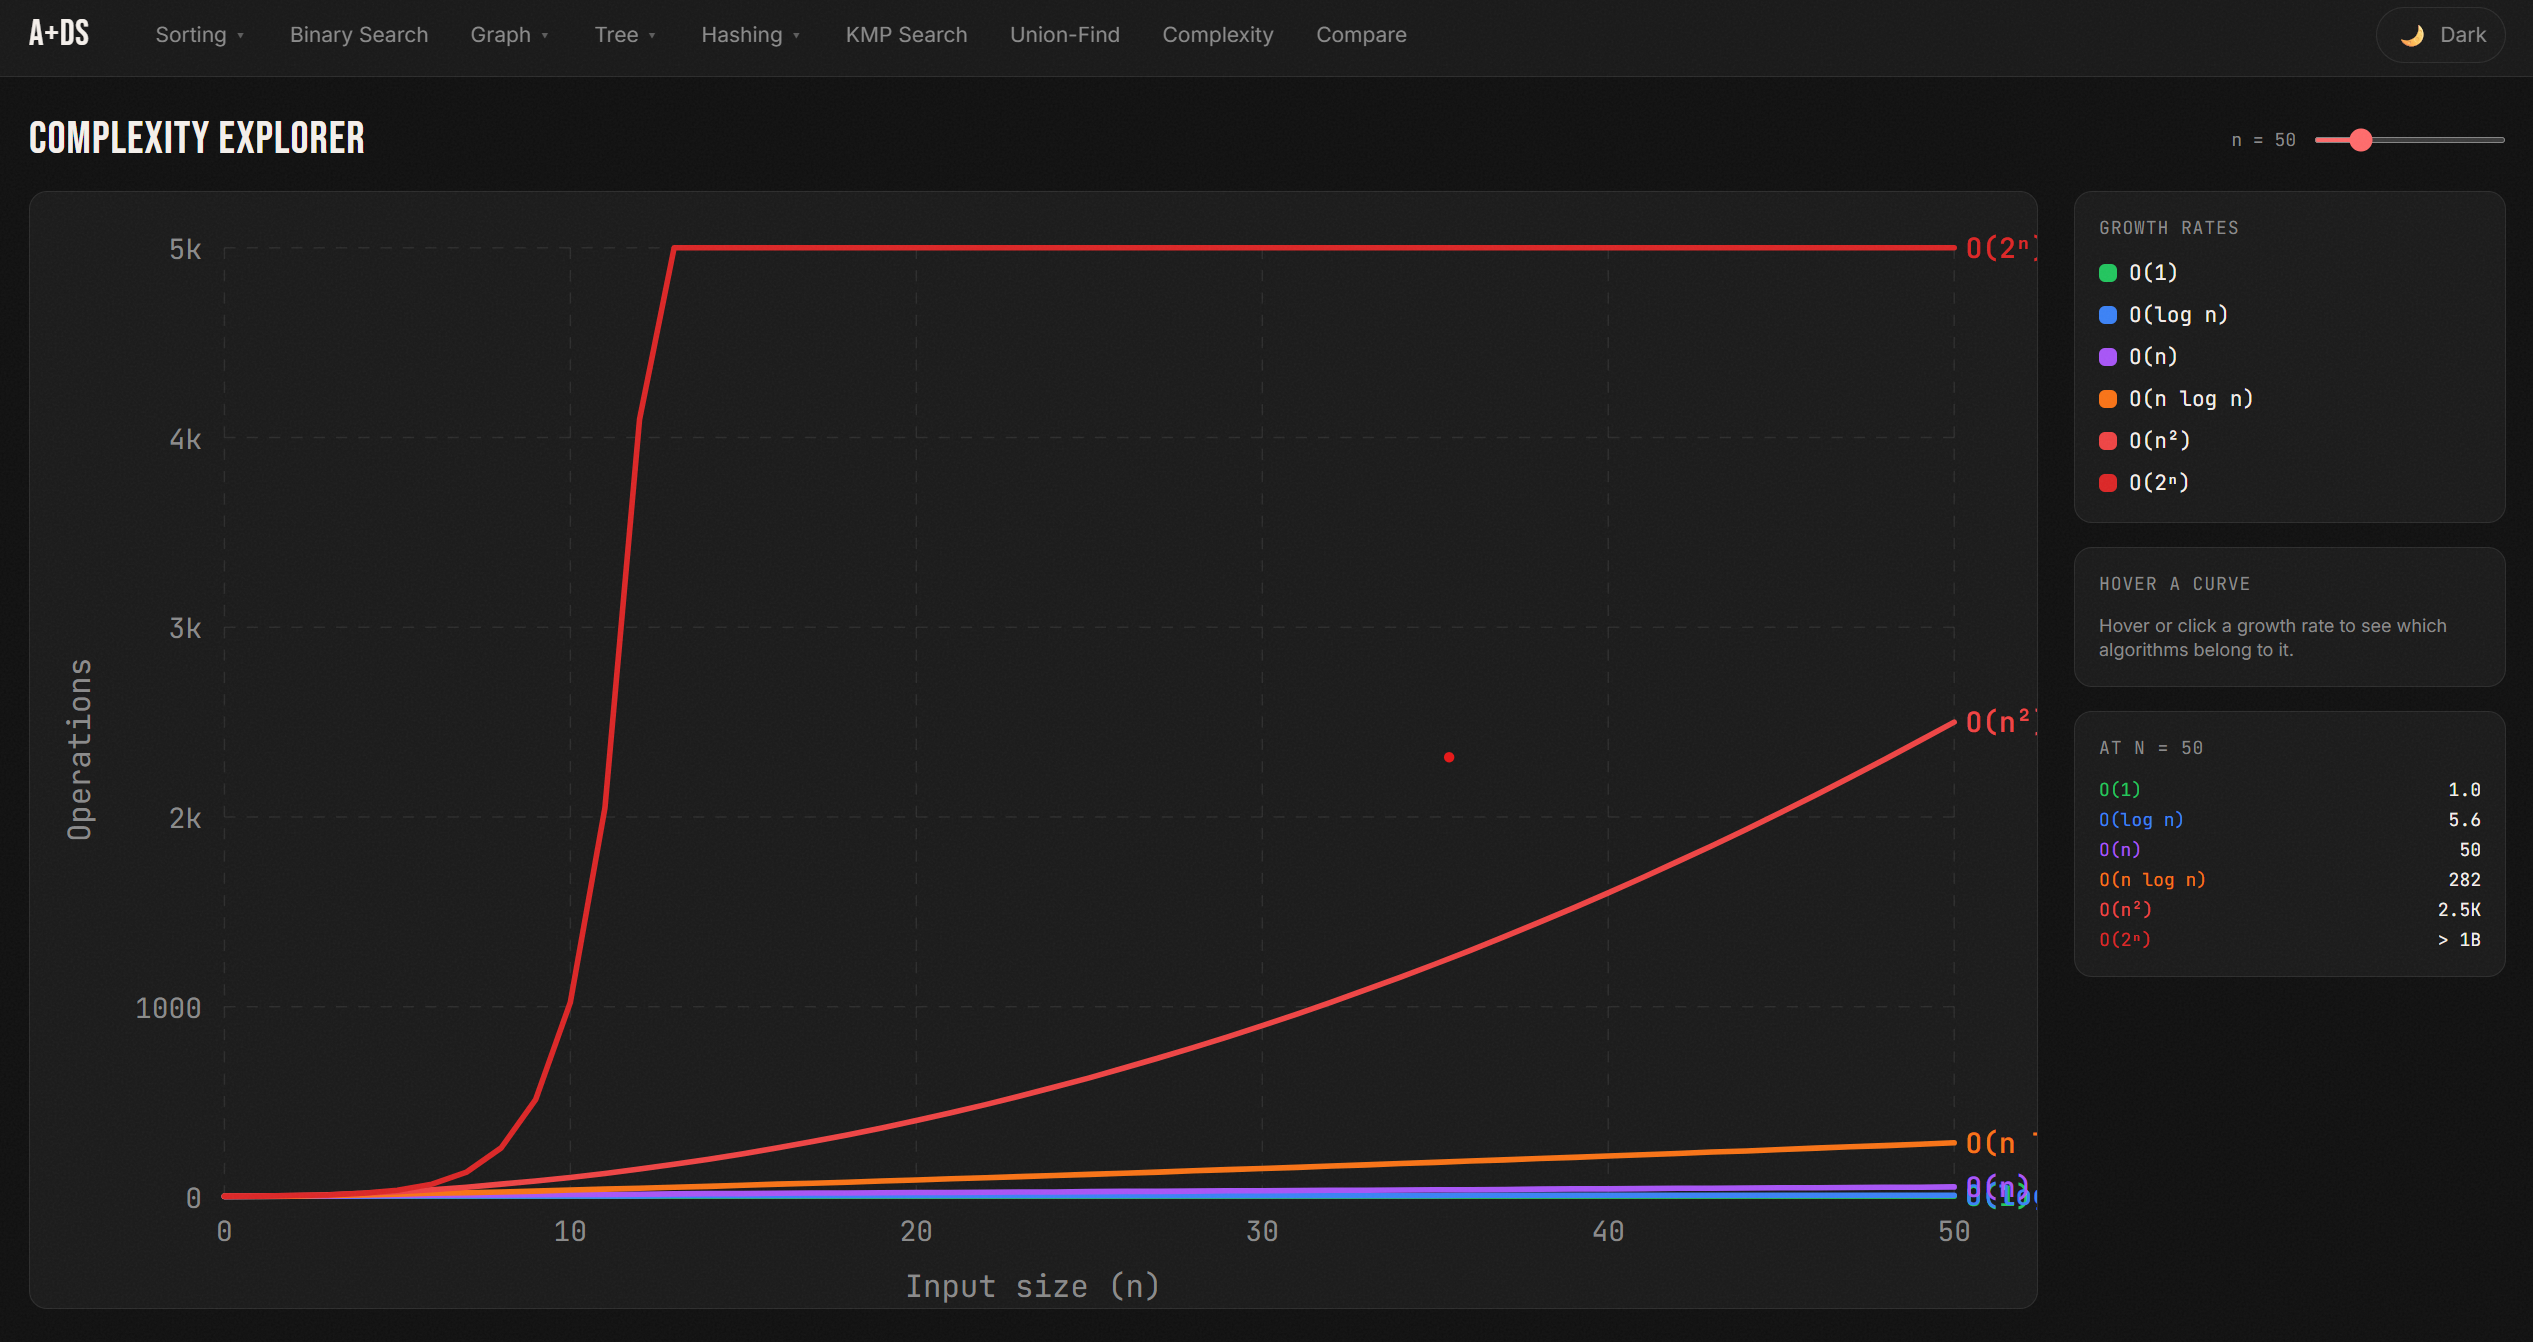Click the green O(1) legend dot
This screenshot has height=1342, width=2533.
click(x=2108, y=272)
